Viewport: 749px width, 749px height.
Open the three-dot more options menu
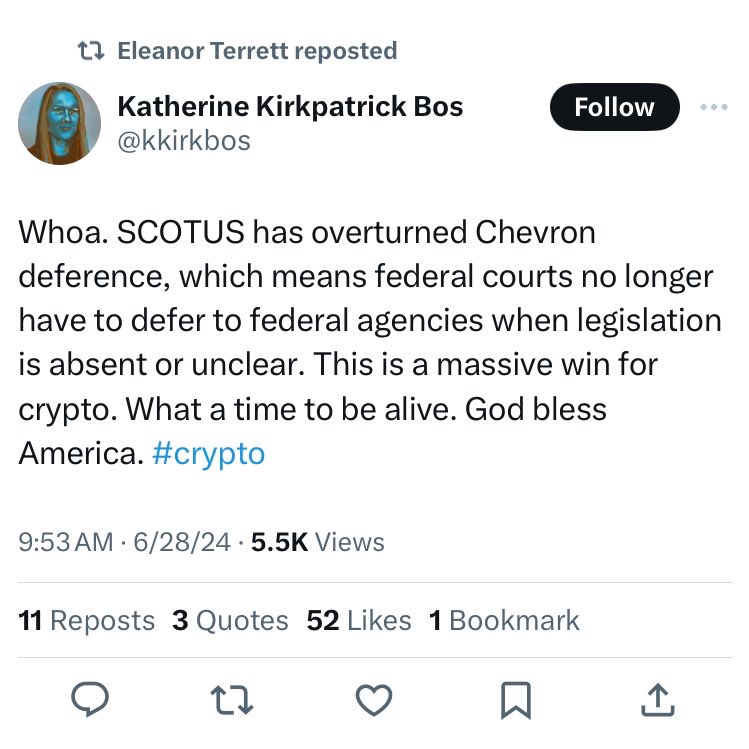(713, 107)
